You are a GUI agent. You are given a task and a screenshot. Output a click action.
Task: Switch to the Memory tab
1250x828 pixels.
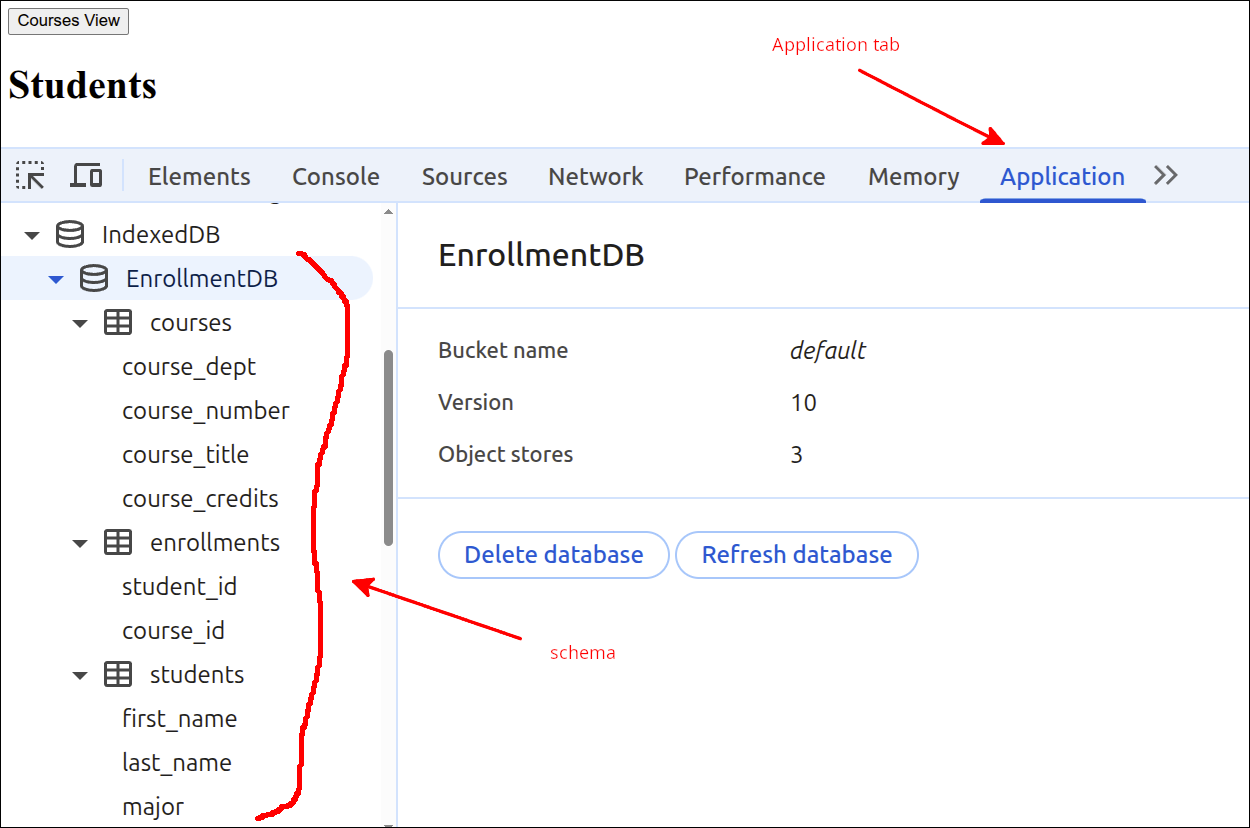[912, 176]
